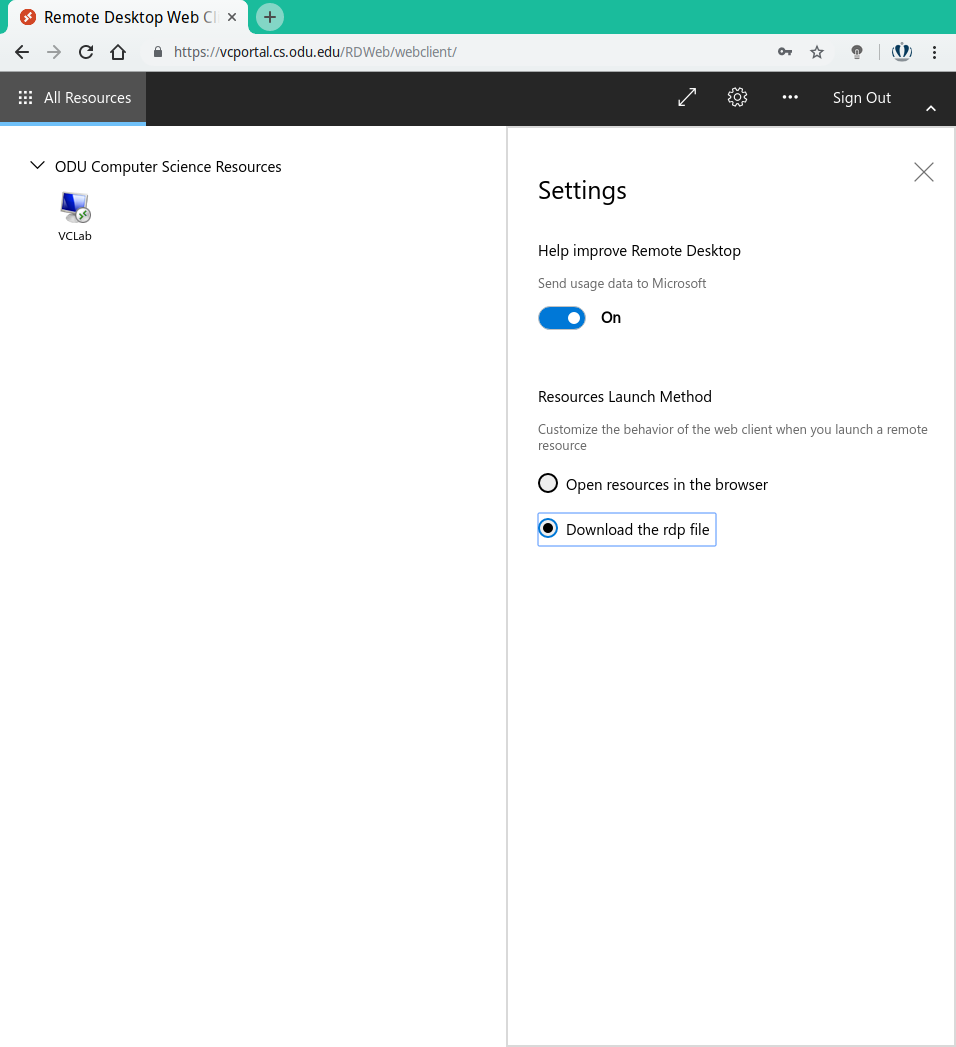Screen dimensions: 956x1047
Task: Click the full screen arrows icon
Action: click(687, 97)
